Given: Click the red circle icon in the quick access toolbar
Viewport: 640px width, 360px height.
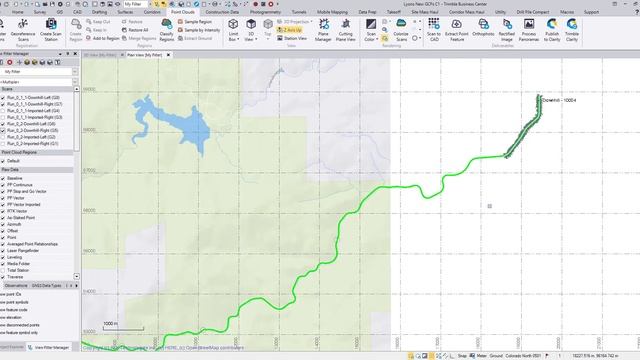Looking at the screenshot, I should coord(271,4).
